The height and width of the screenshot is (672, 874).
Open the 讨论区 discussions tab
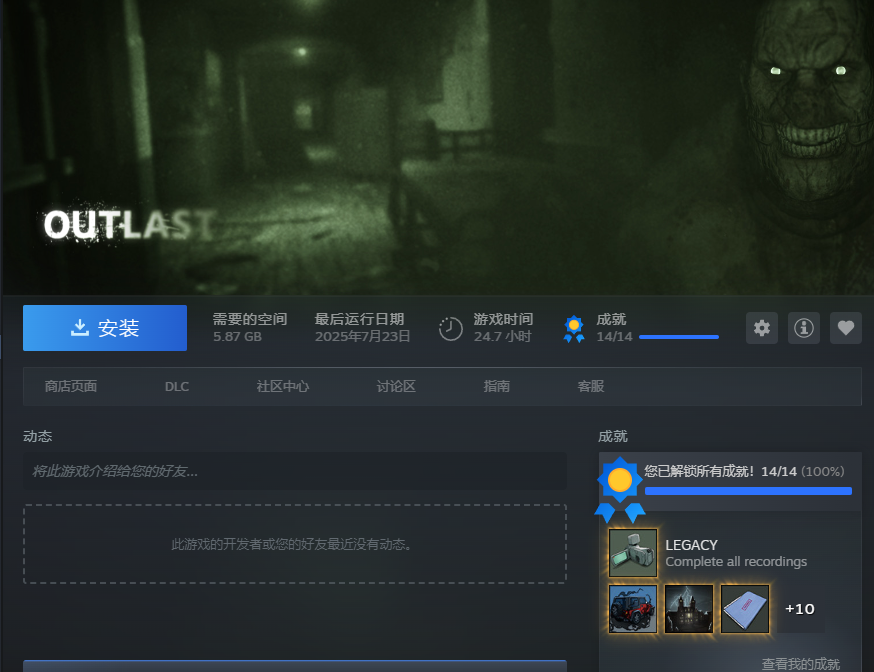396,386
